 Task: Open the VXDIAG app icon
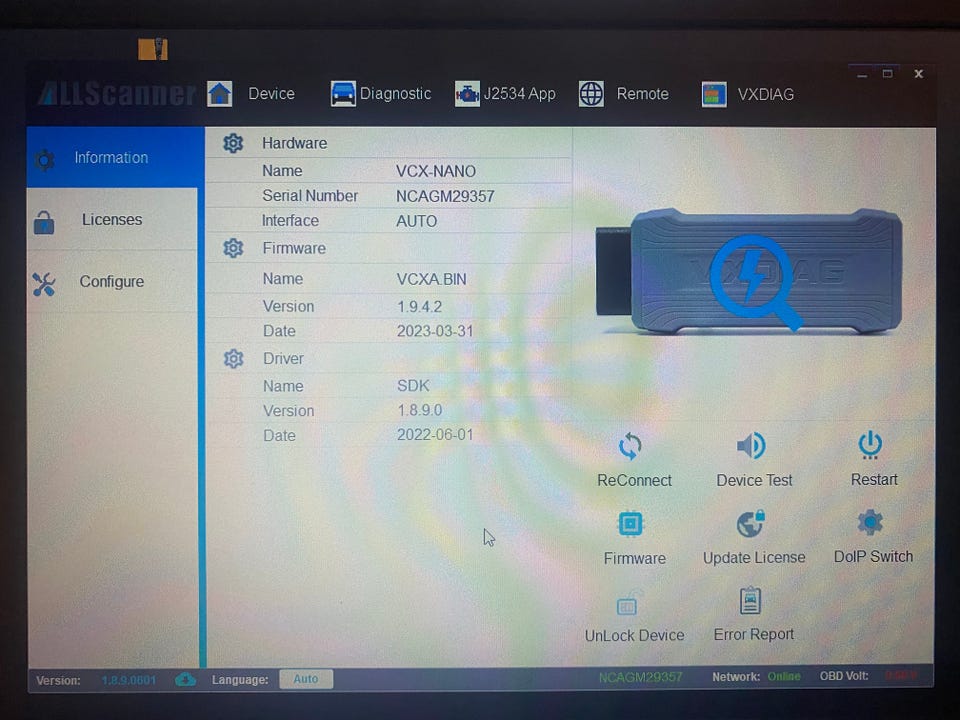(714, 95)
